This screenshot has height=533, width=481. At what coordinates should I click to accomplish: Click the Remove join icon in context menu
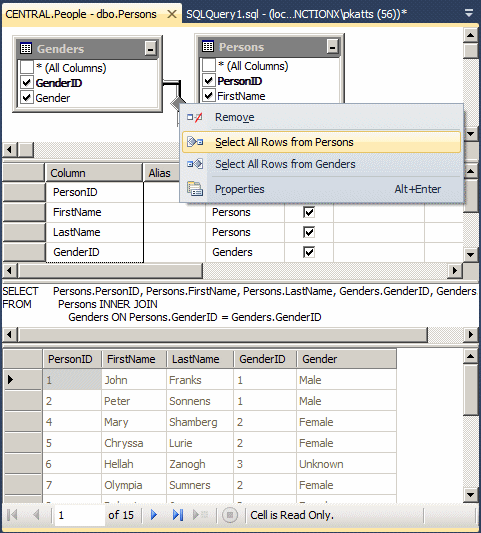tap(195, 117)
